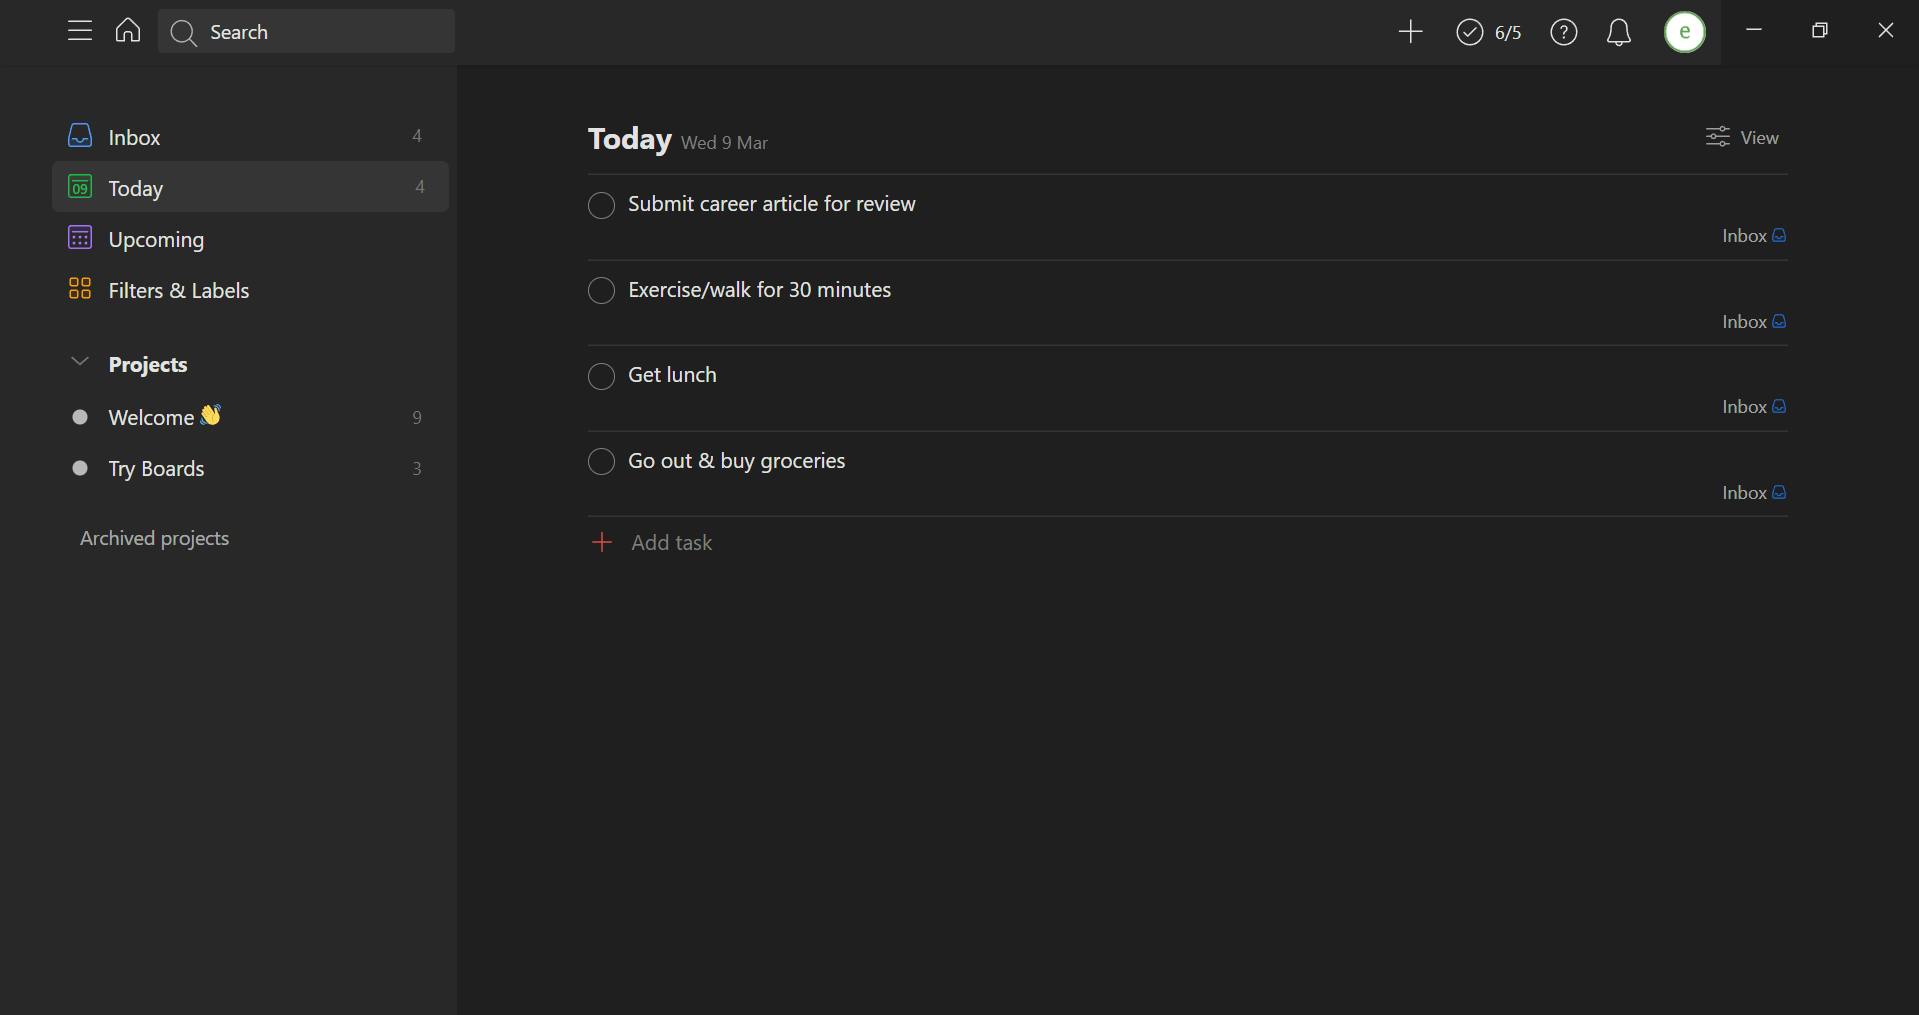Screen dimensions: 1919x1015
Task: Click Inbox link on Get lunch task
Action: pos(1754,407)
